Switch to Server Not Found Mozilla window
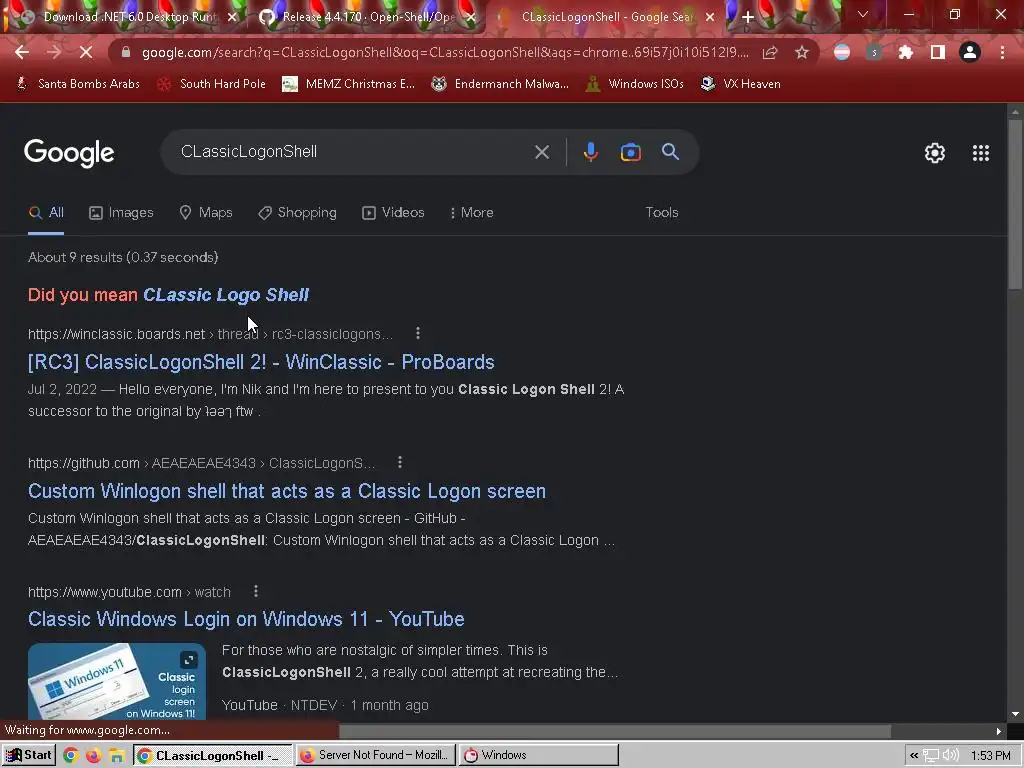 coord(376,756)
